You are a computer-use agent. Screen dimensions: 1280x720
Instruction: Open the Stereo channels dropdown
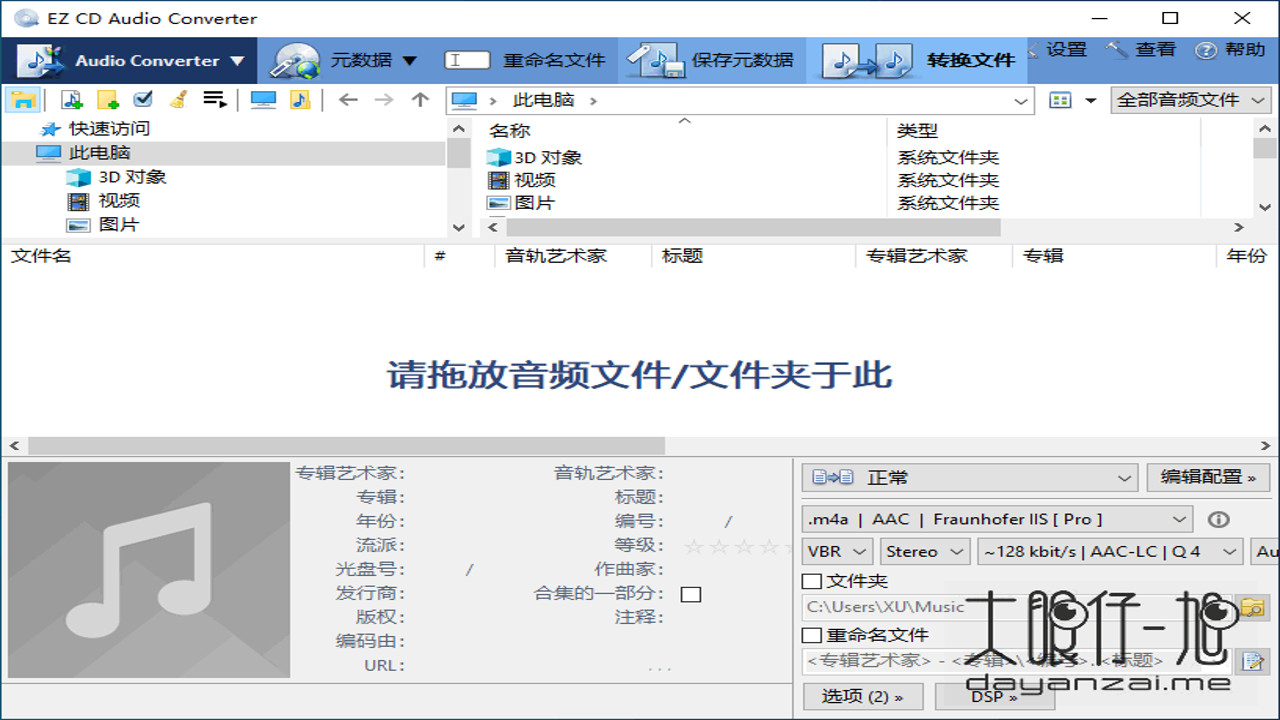pyautogui.click(x=925, y=552)
